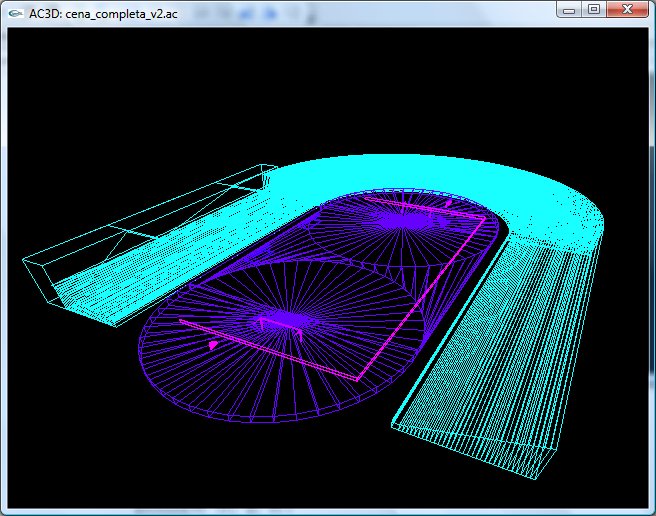Close the AC3D cena_completa_v2.ac window
This screenshot has height=516, width=656.
(x=627, y=10)
